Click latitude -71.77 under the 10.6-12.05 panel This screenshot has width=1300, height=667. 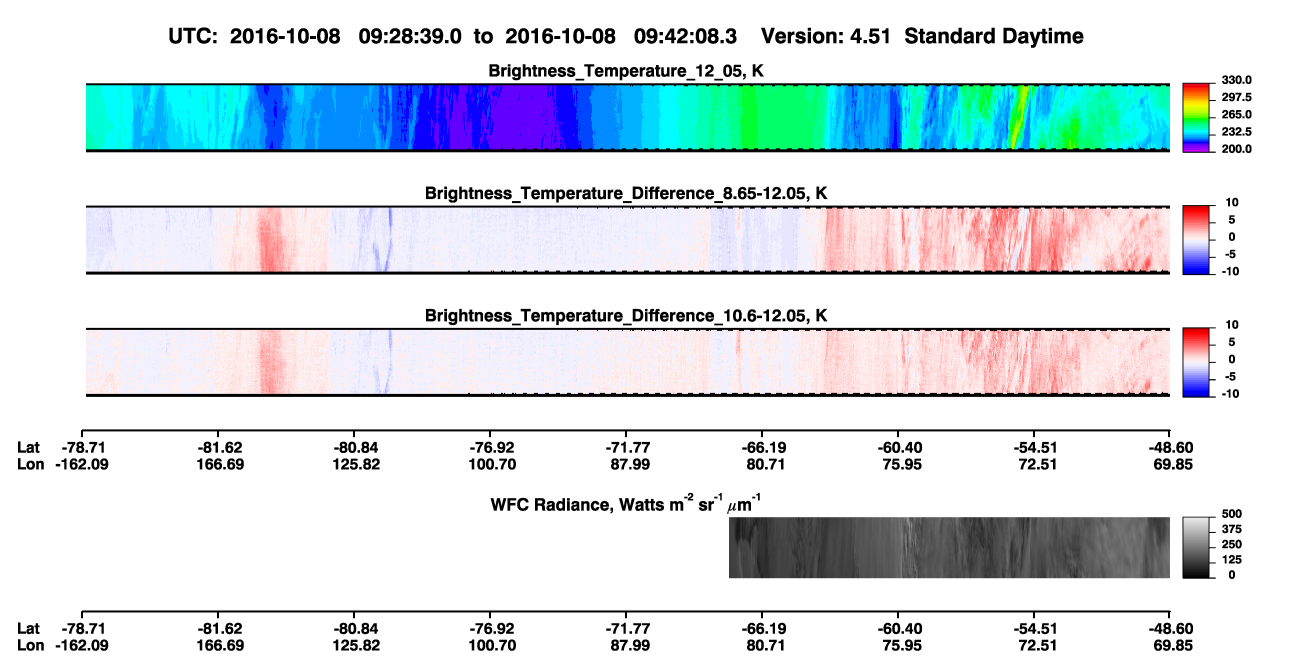(626, 448)
